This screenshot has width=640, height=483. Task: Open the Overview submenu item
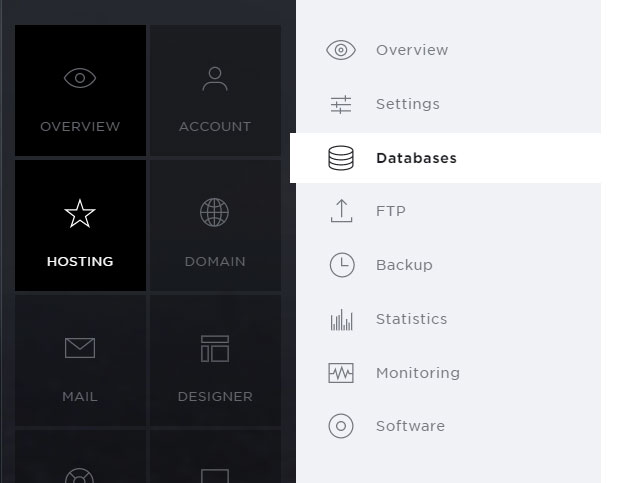[449, 50]
